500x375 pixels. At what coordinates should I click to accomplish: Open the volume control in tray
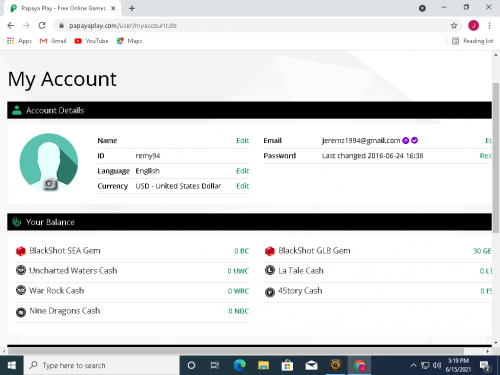click(437, 365)
